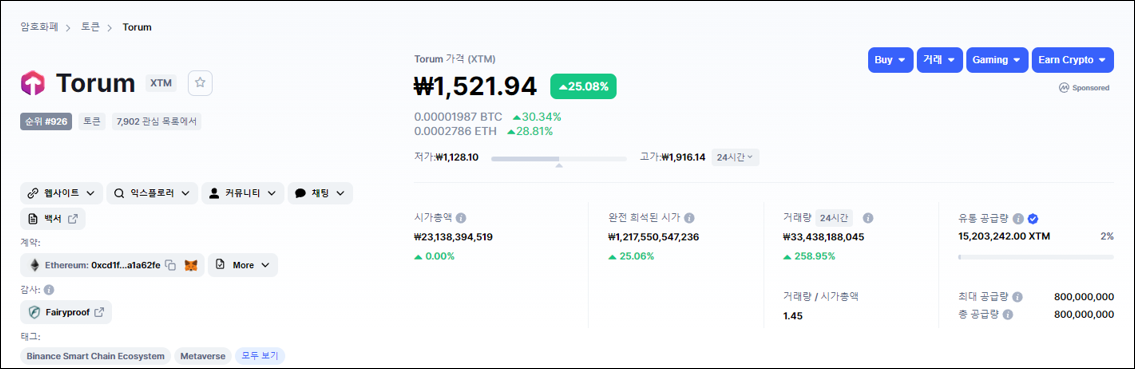
Task: Open the Gaming dropdown
Action: (x=997, y=60)
